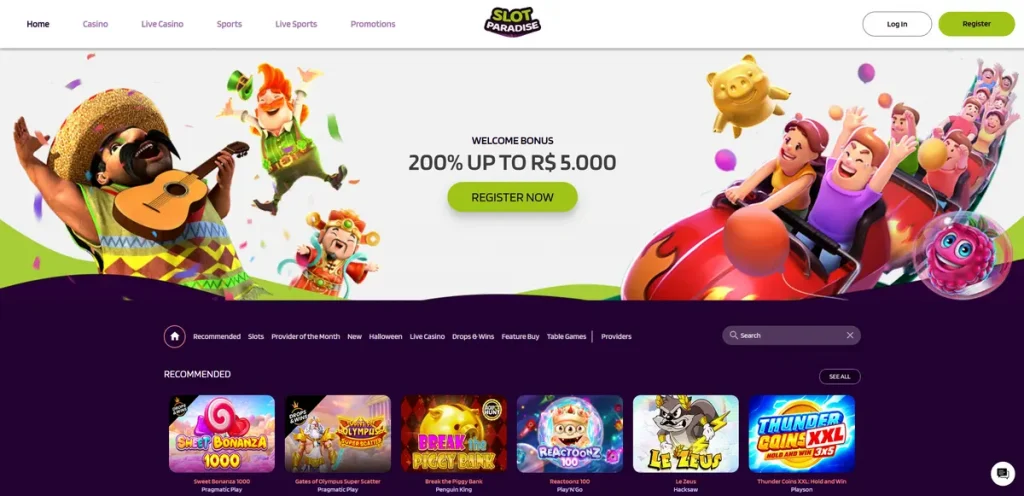Go to the Casino menu item
Screen dimensions: 1024x496
[x=95, y=24]
